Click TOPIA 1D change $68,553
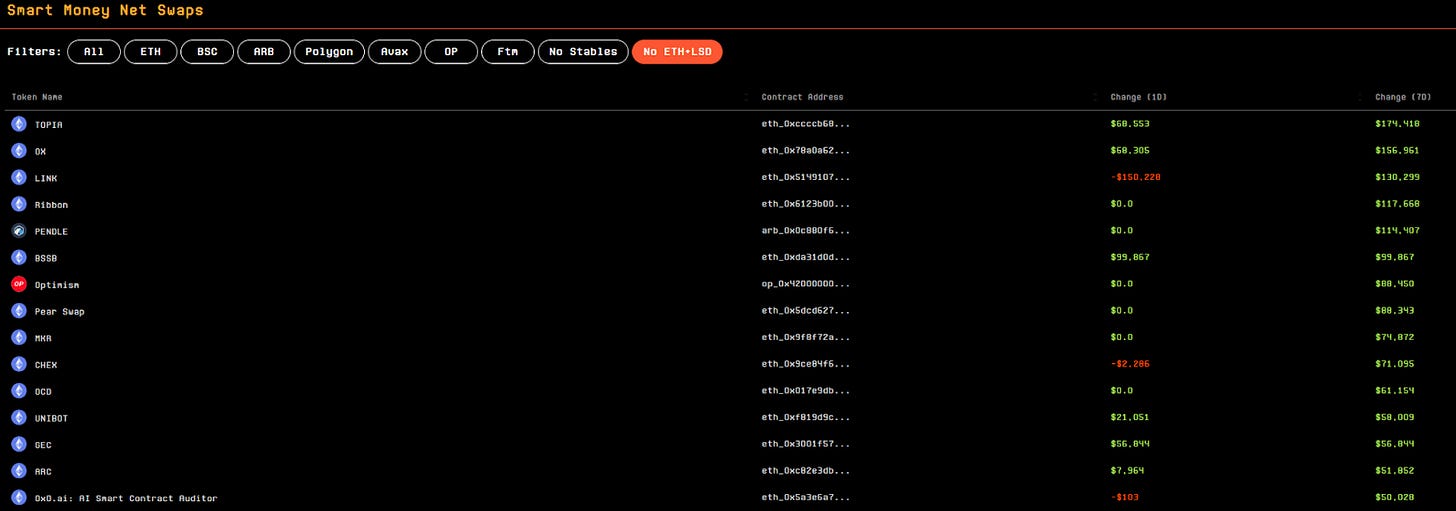Screen dimensions: 1456x511 [x=1130, y=125]
